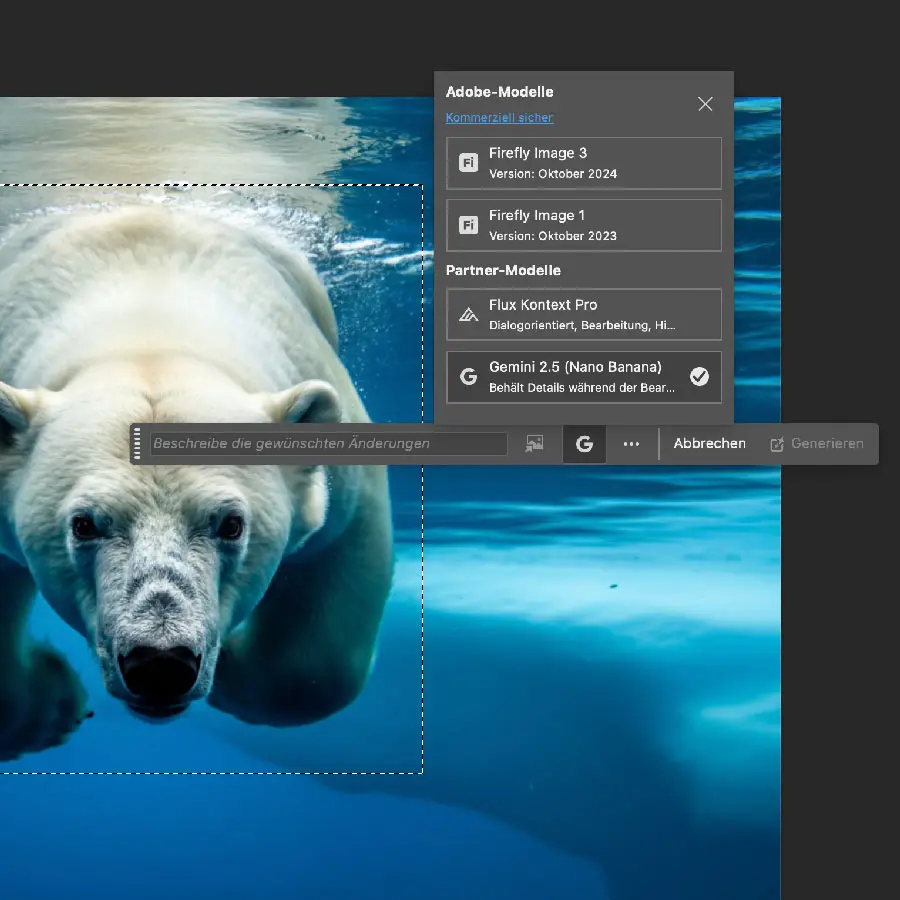Screen dimensions: 900x900
Task: Choose the Firefly Image 3 model
Action: click(x=583, y=163)
